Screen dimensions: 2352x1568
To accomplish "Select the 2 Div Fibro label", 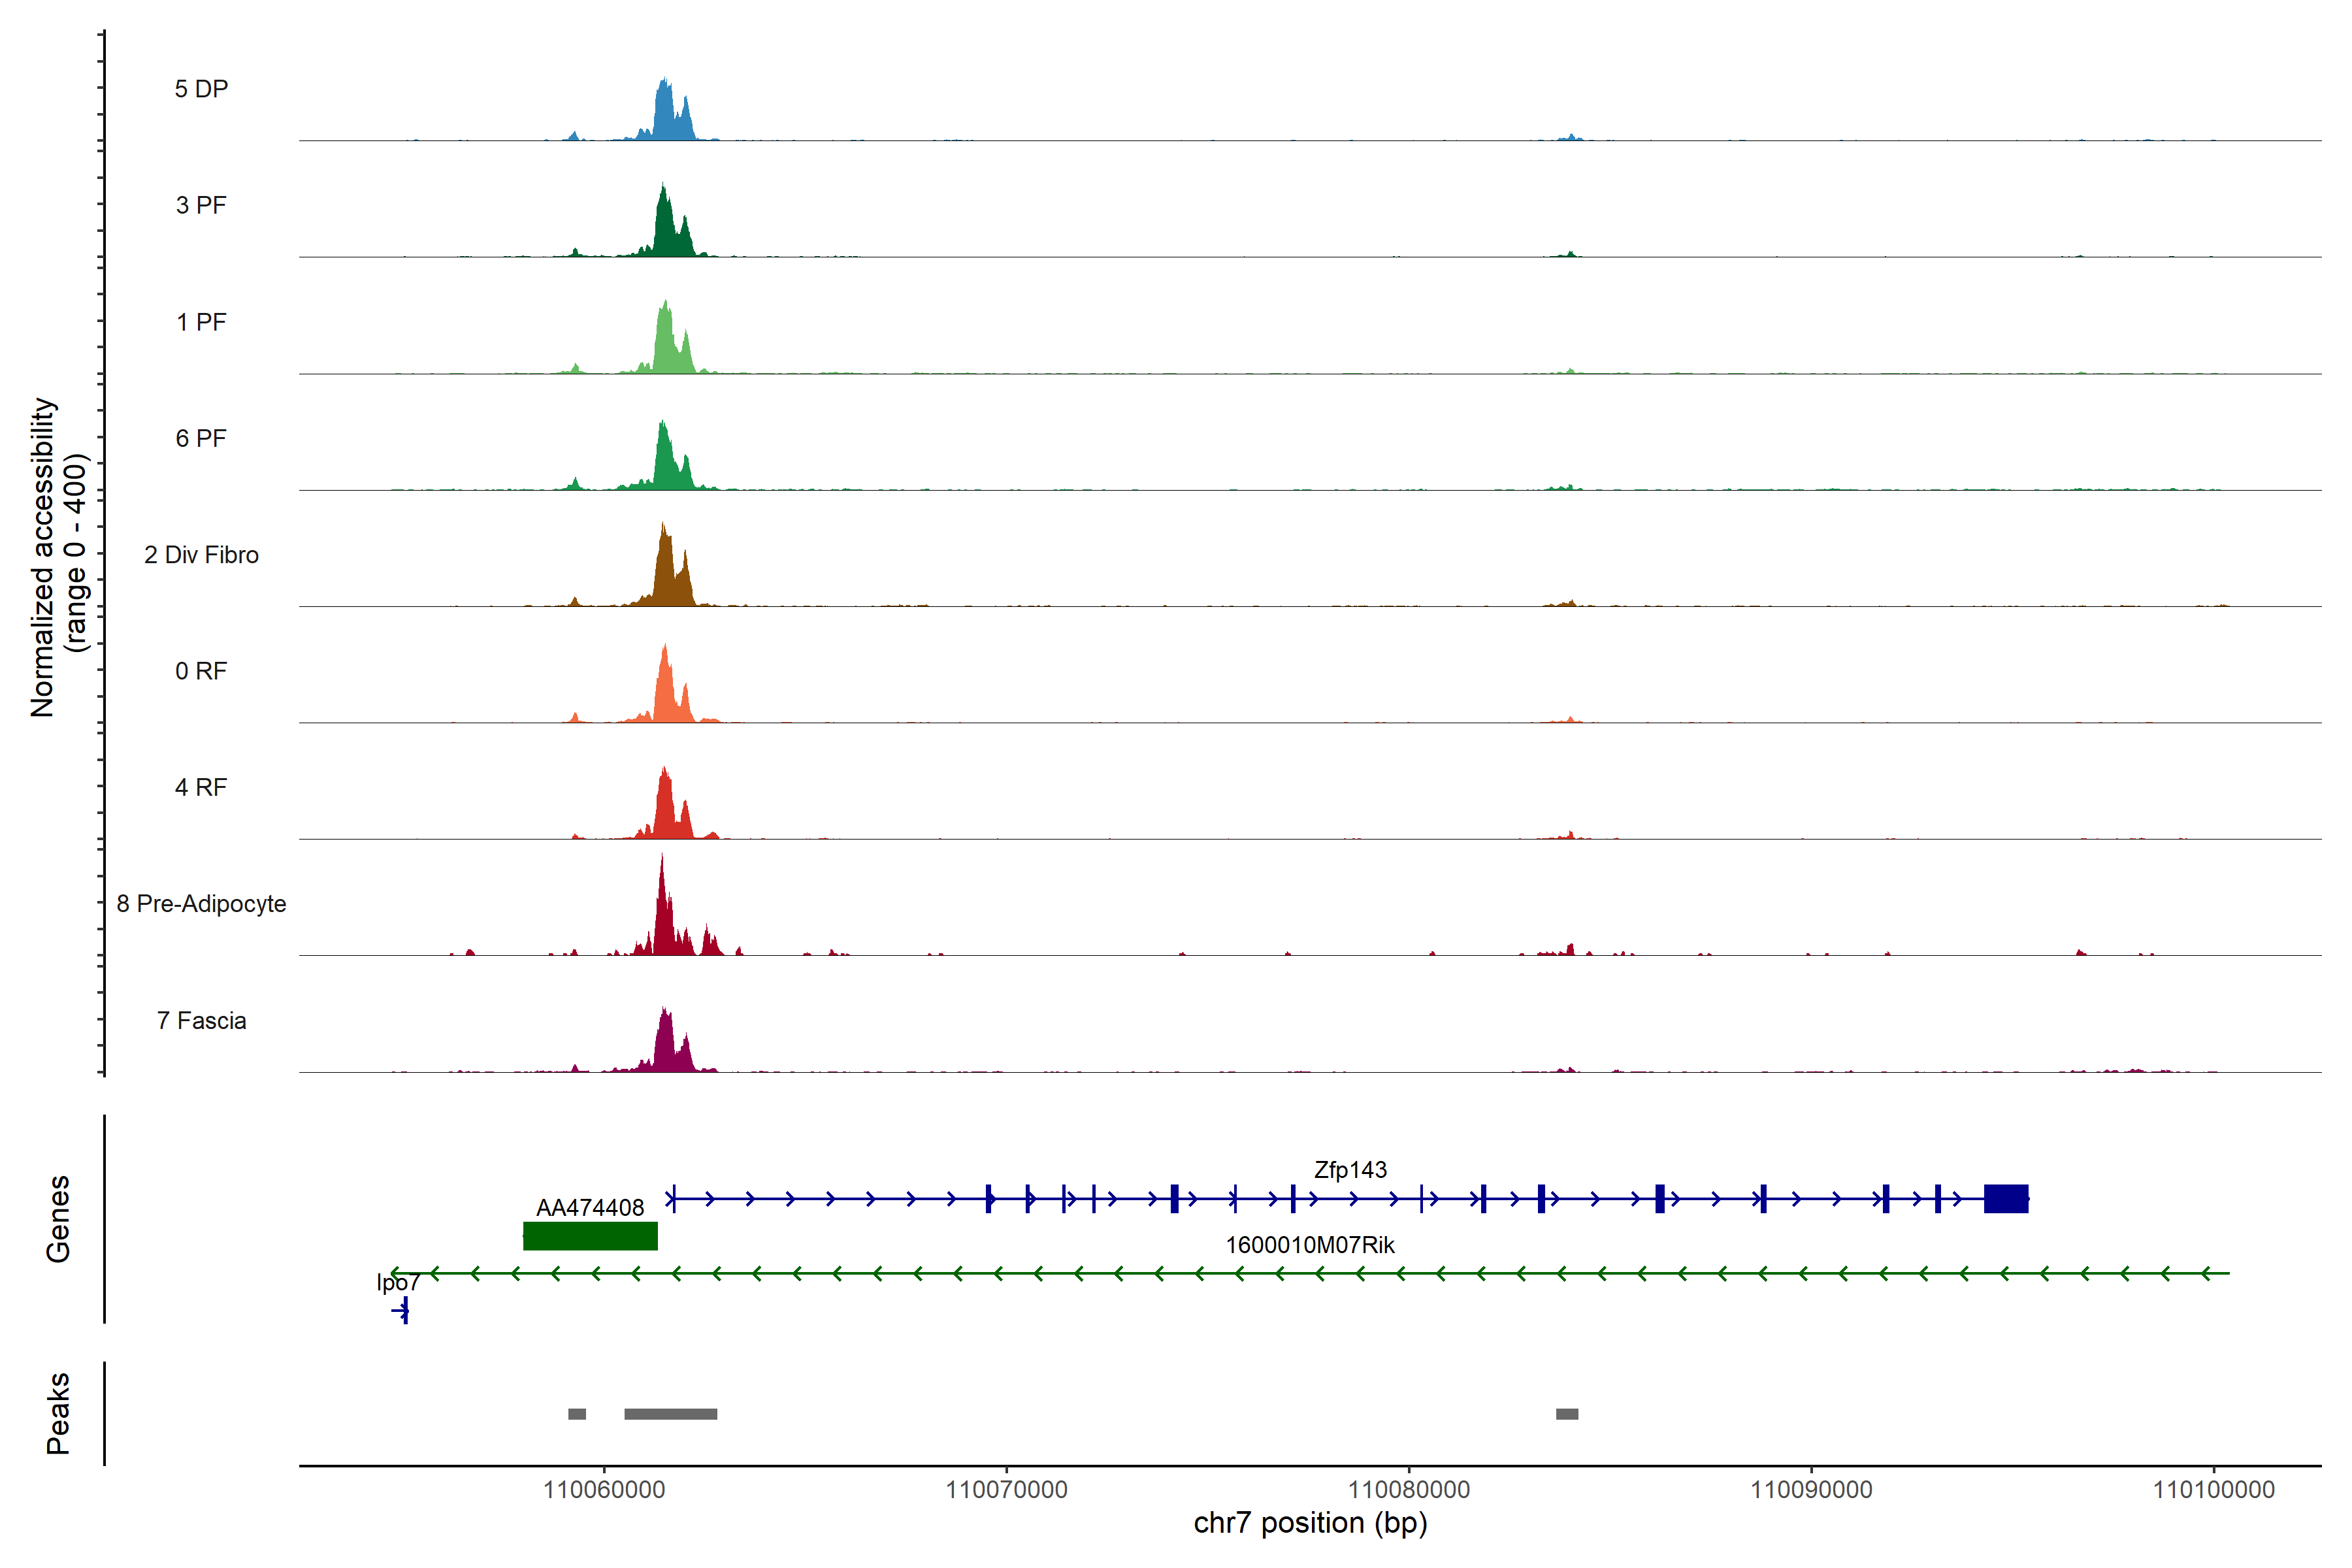I will (x=201, y=555).
